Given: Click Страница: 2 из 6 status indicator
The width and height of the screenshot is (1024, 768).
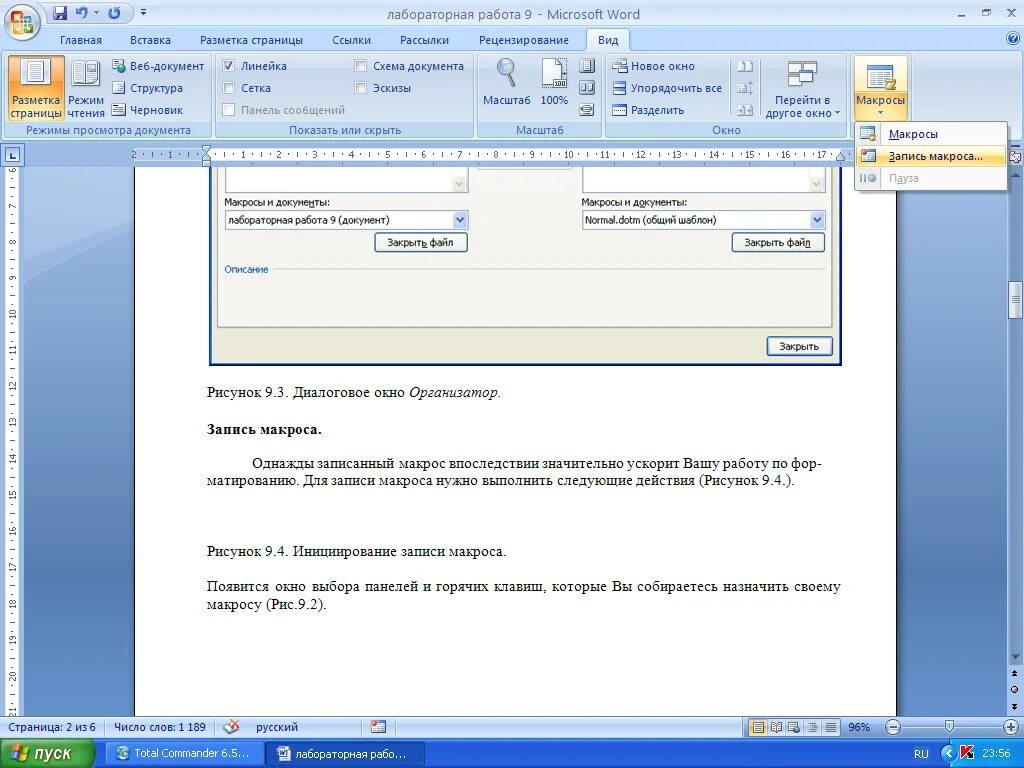Looking at the screenshot, I should pos(52,727).
